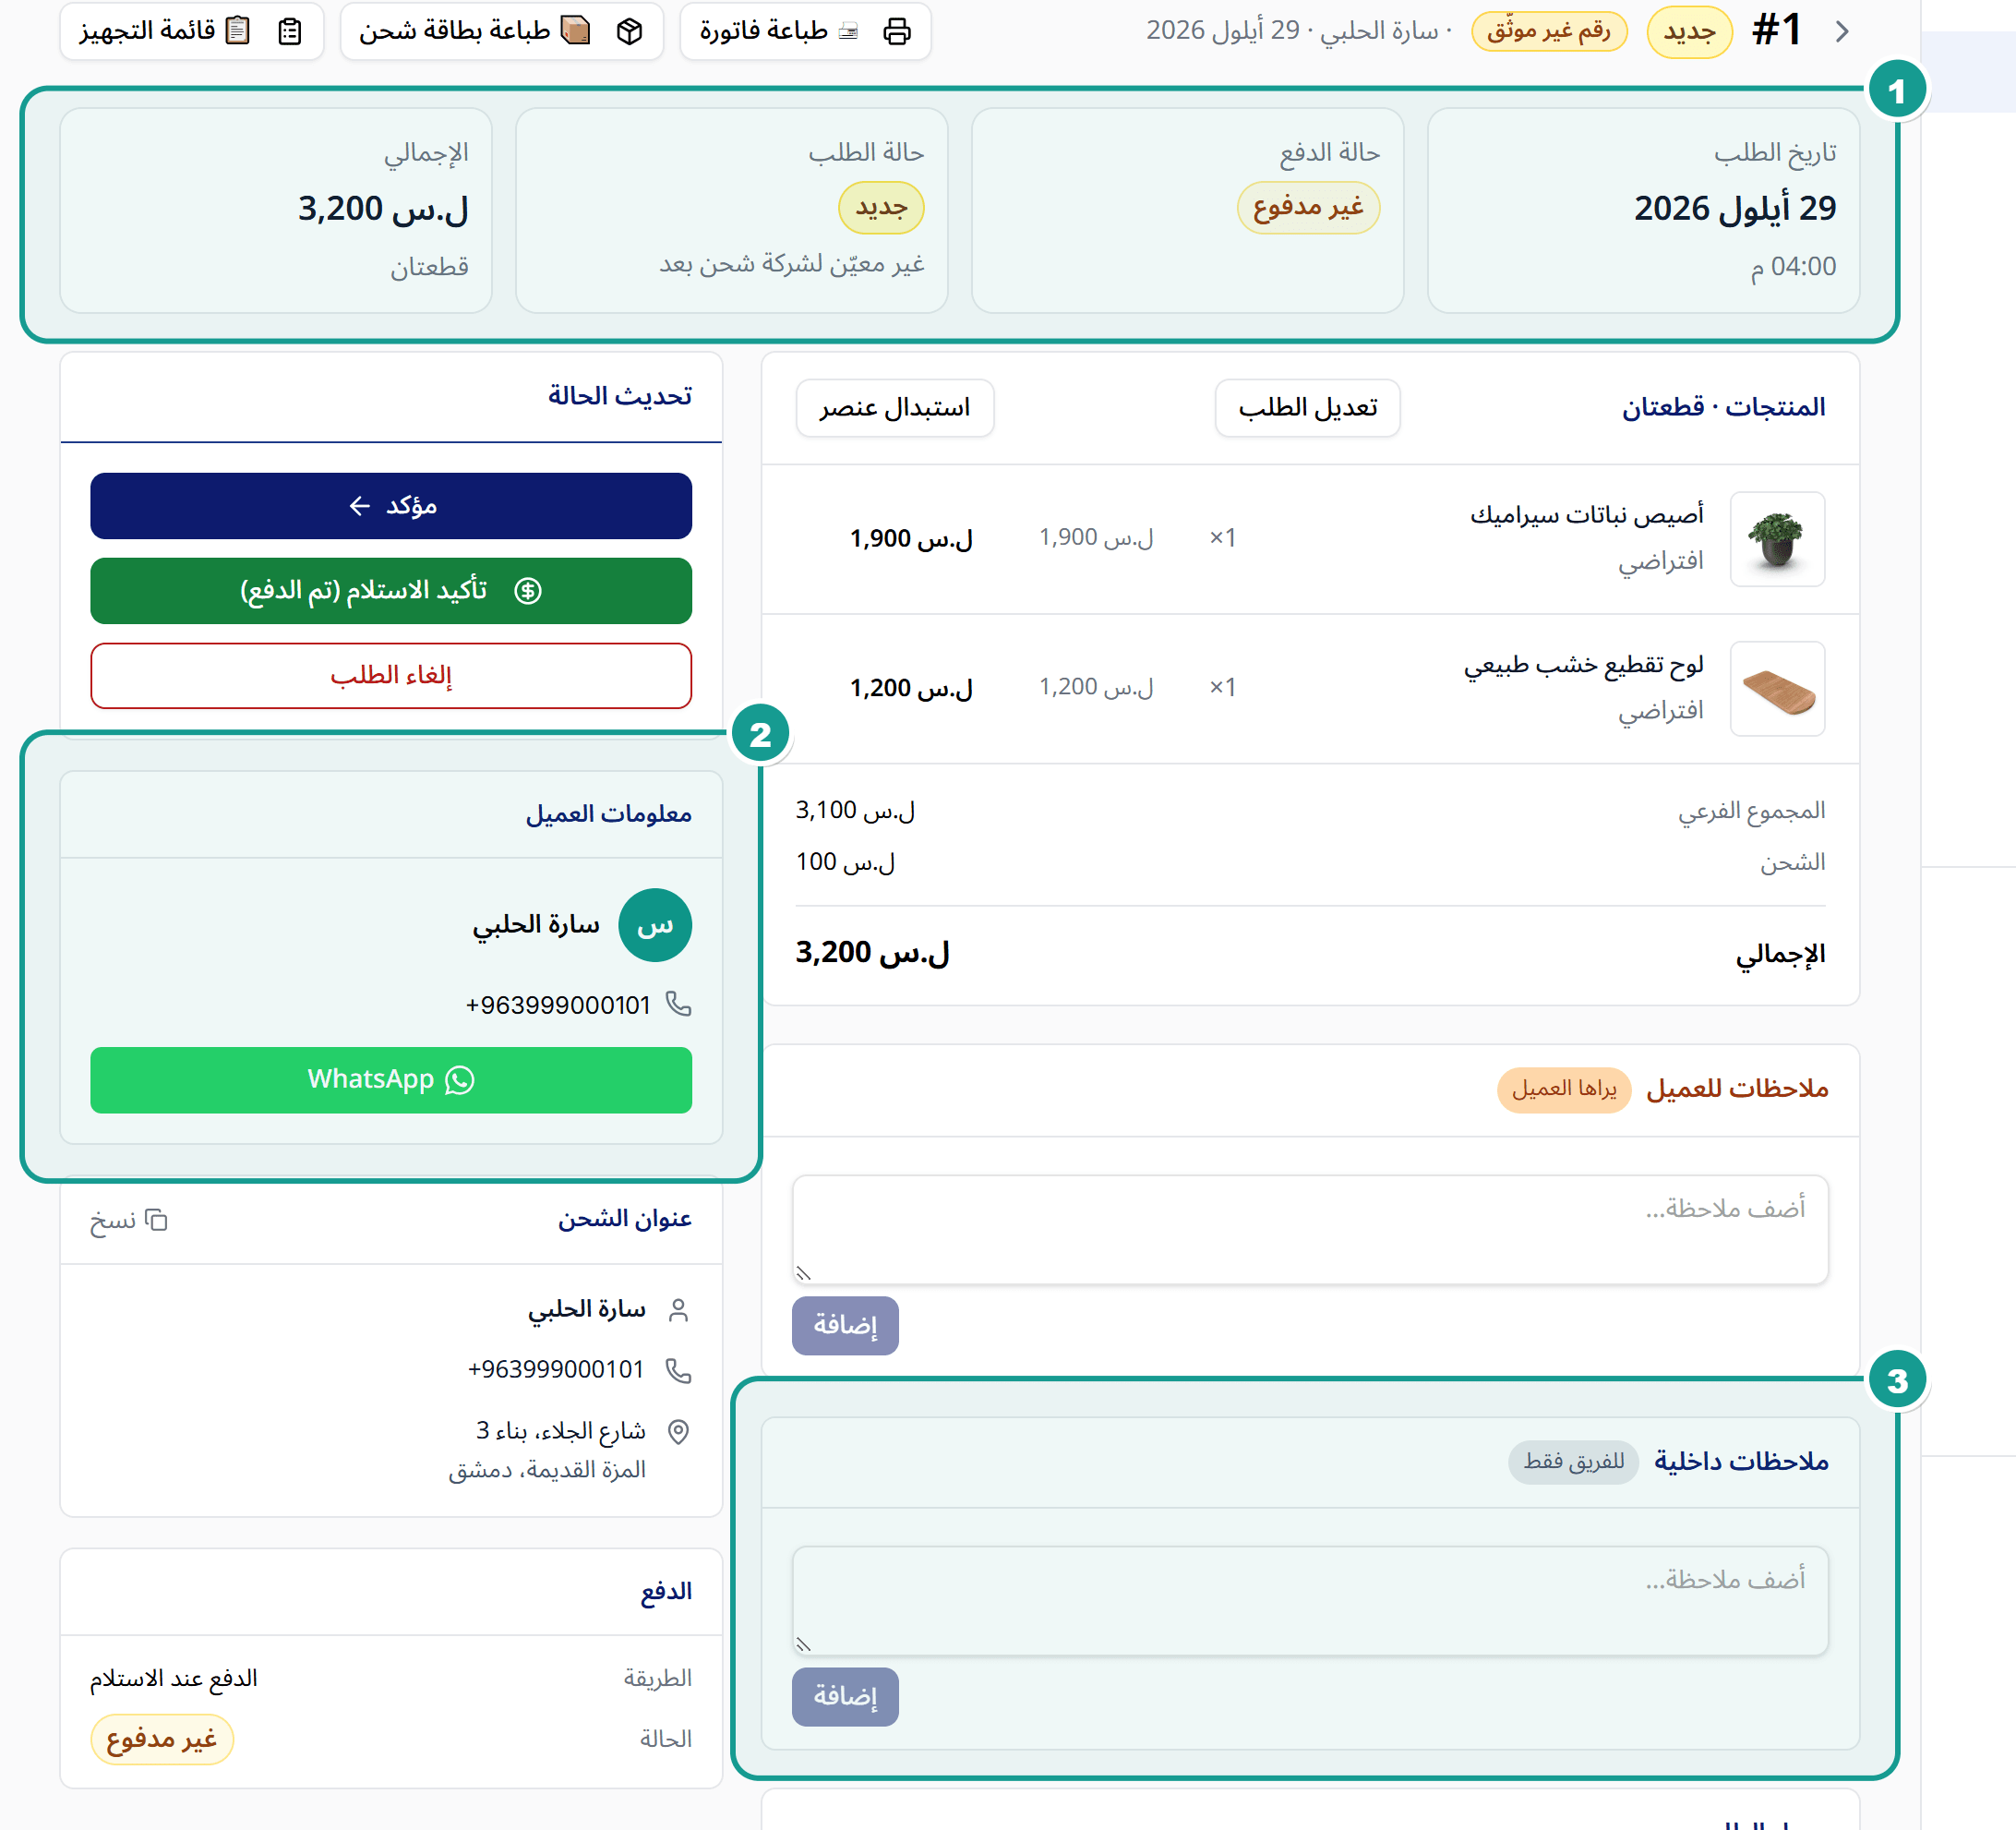Click نسخ to copy shipping address
Image resolution: width=2016 pixels, height=1830 pixels.
point(129,1220)
